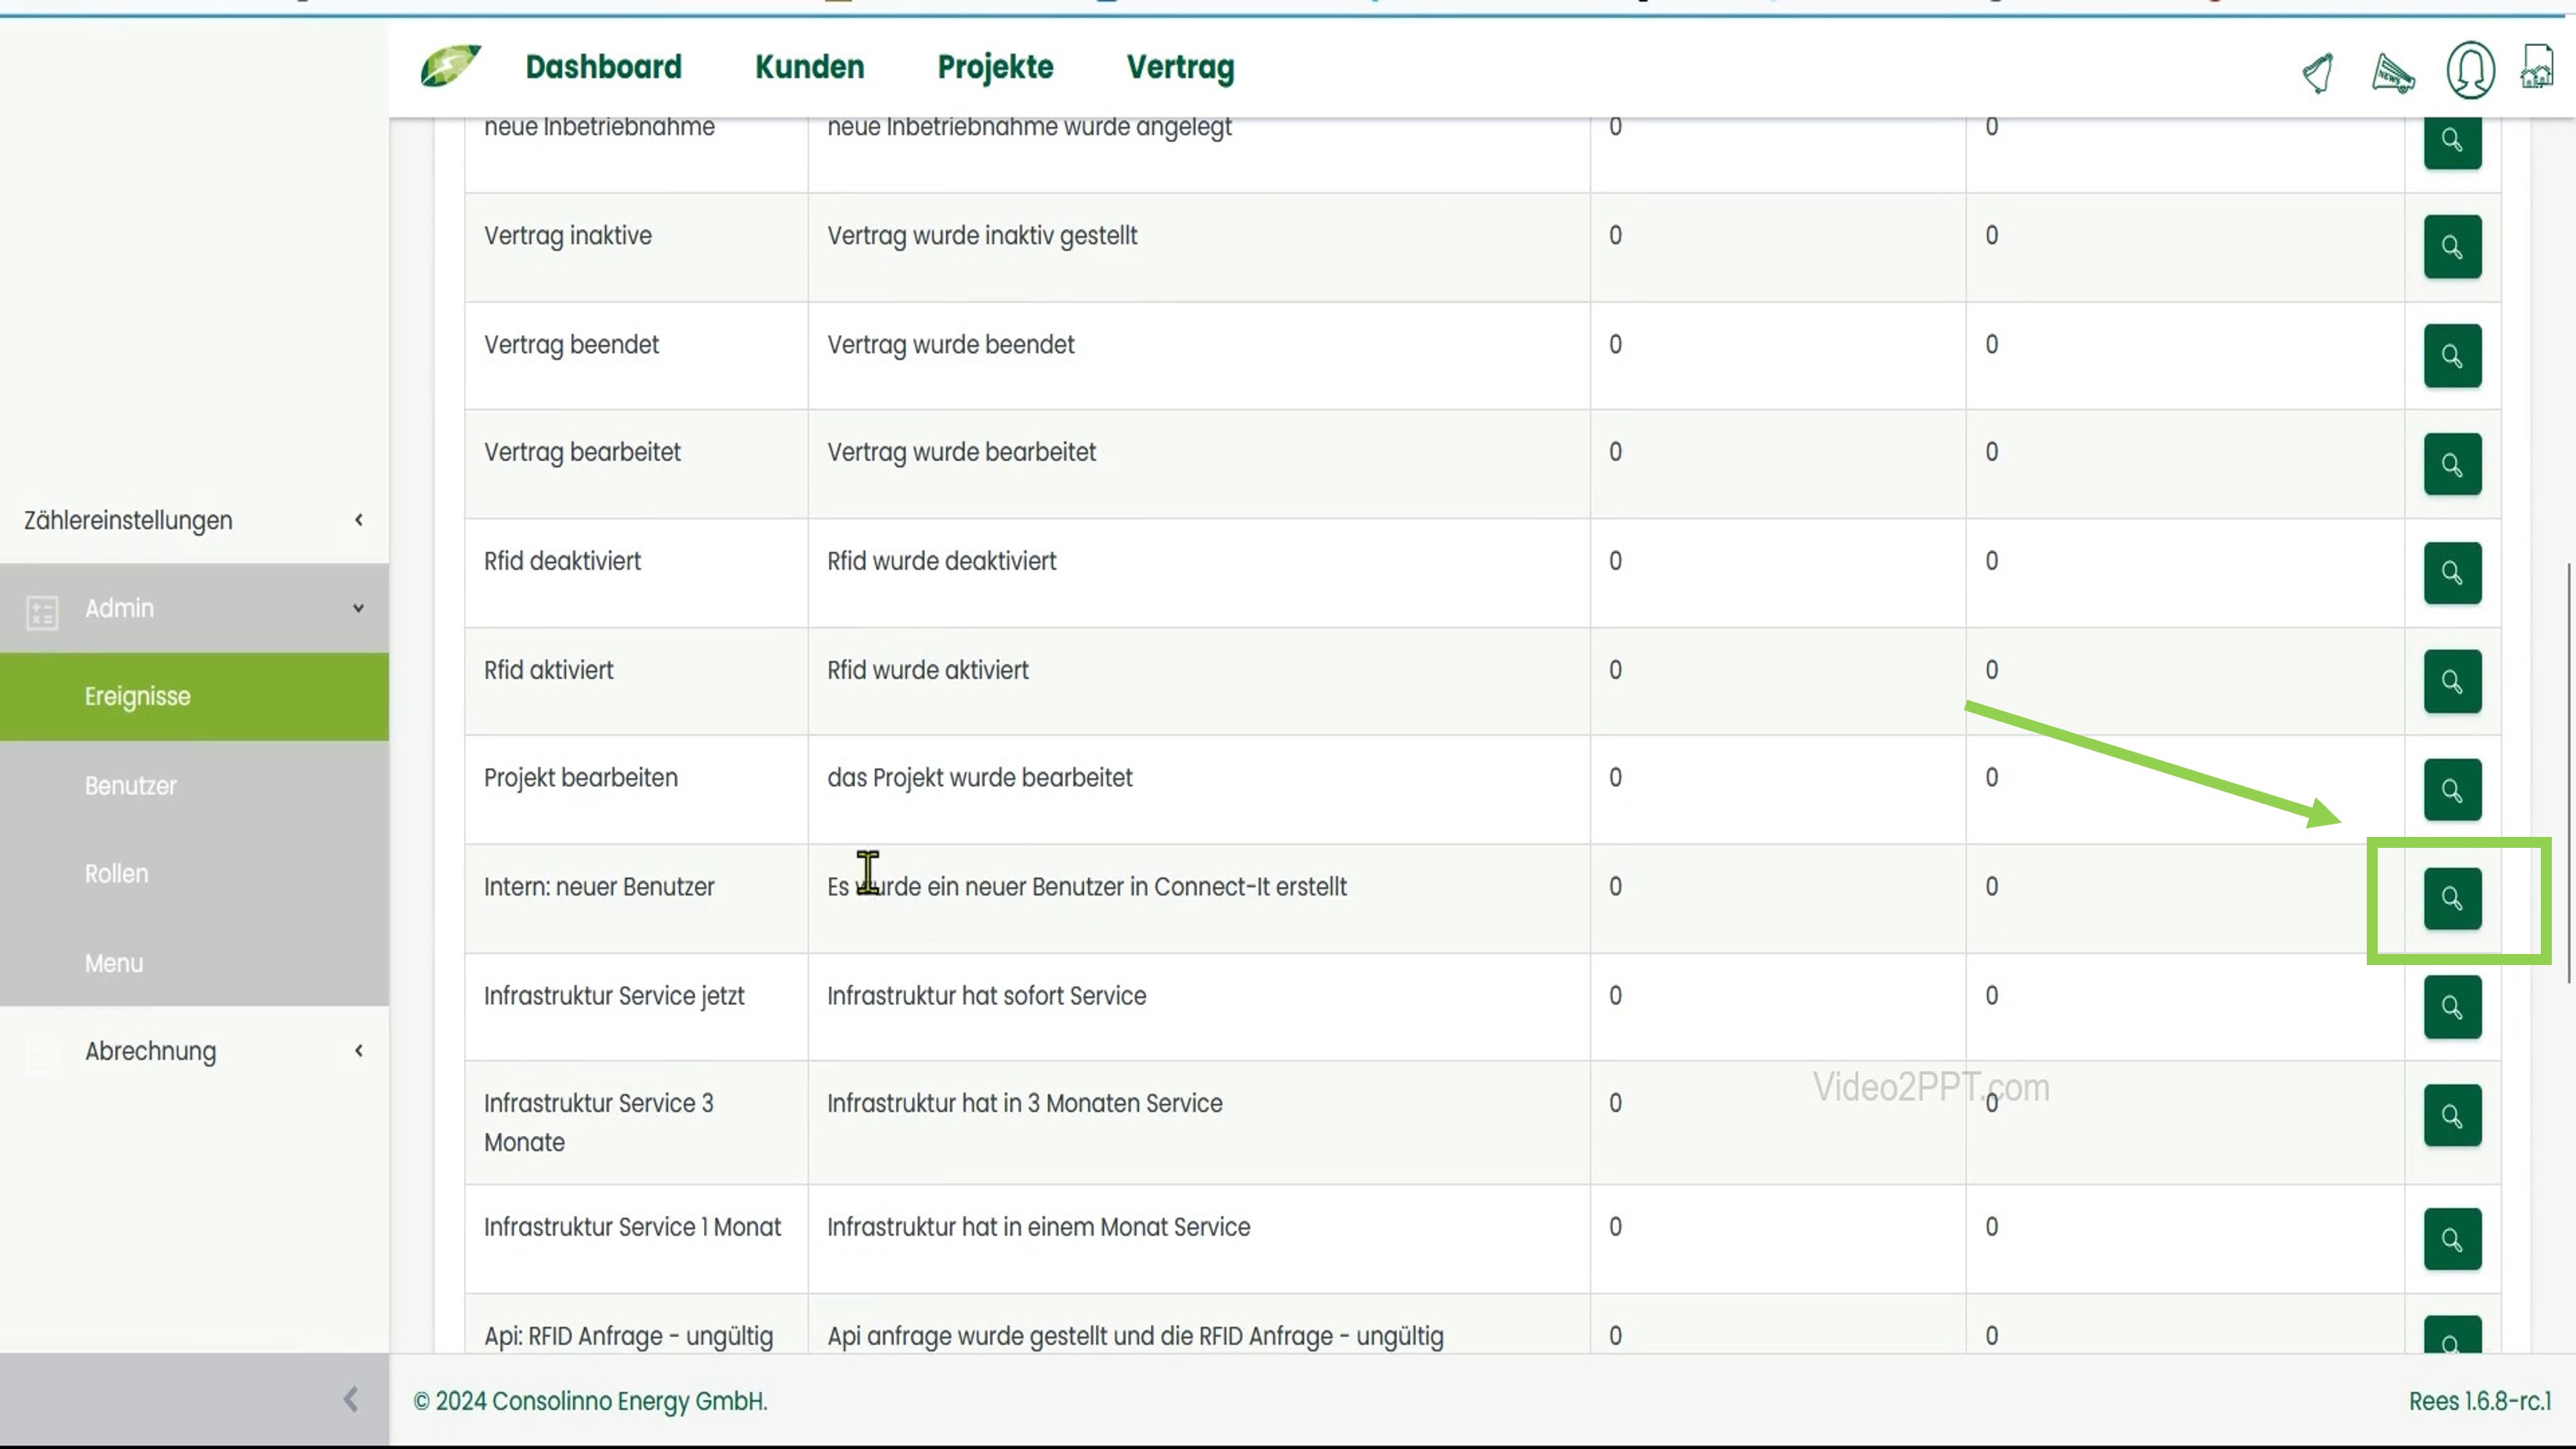Click magnifier button for Rfid aktiviert row
This screenshot has height=1449, width=2576.
[2452, 682]
